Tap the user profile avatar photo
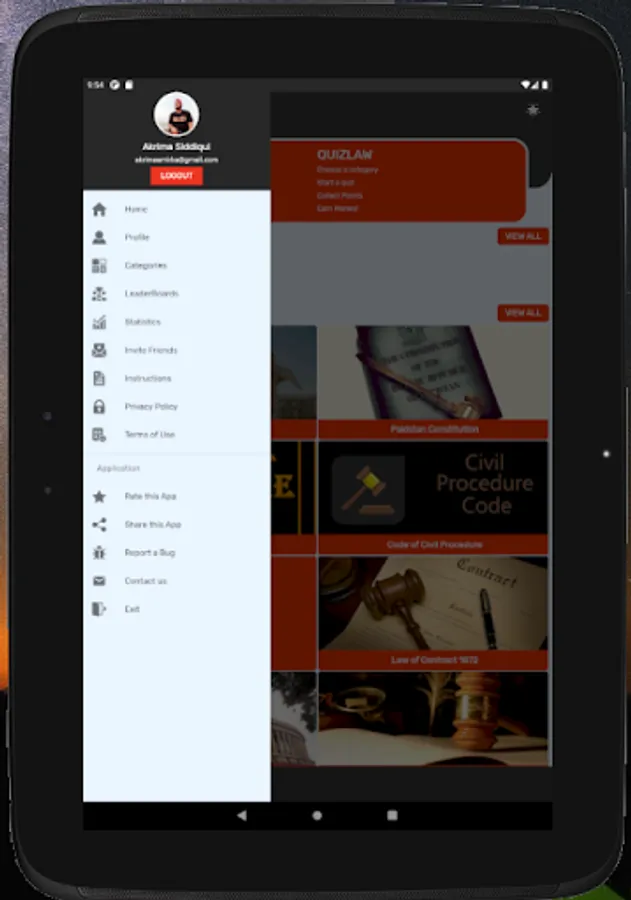Screen dimensions: 631x900 [x=176, y=114]
